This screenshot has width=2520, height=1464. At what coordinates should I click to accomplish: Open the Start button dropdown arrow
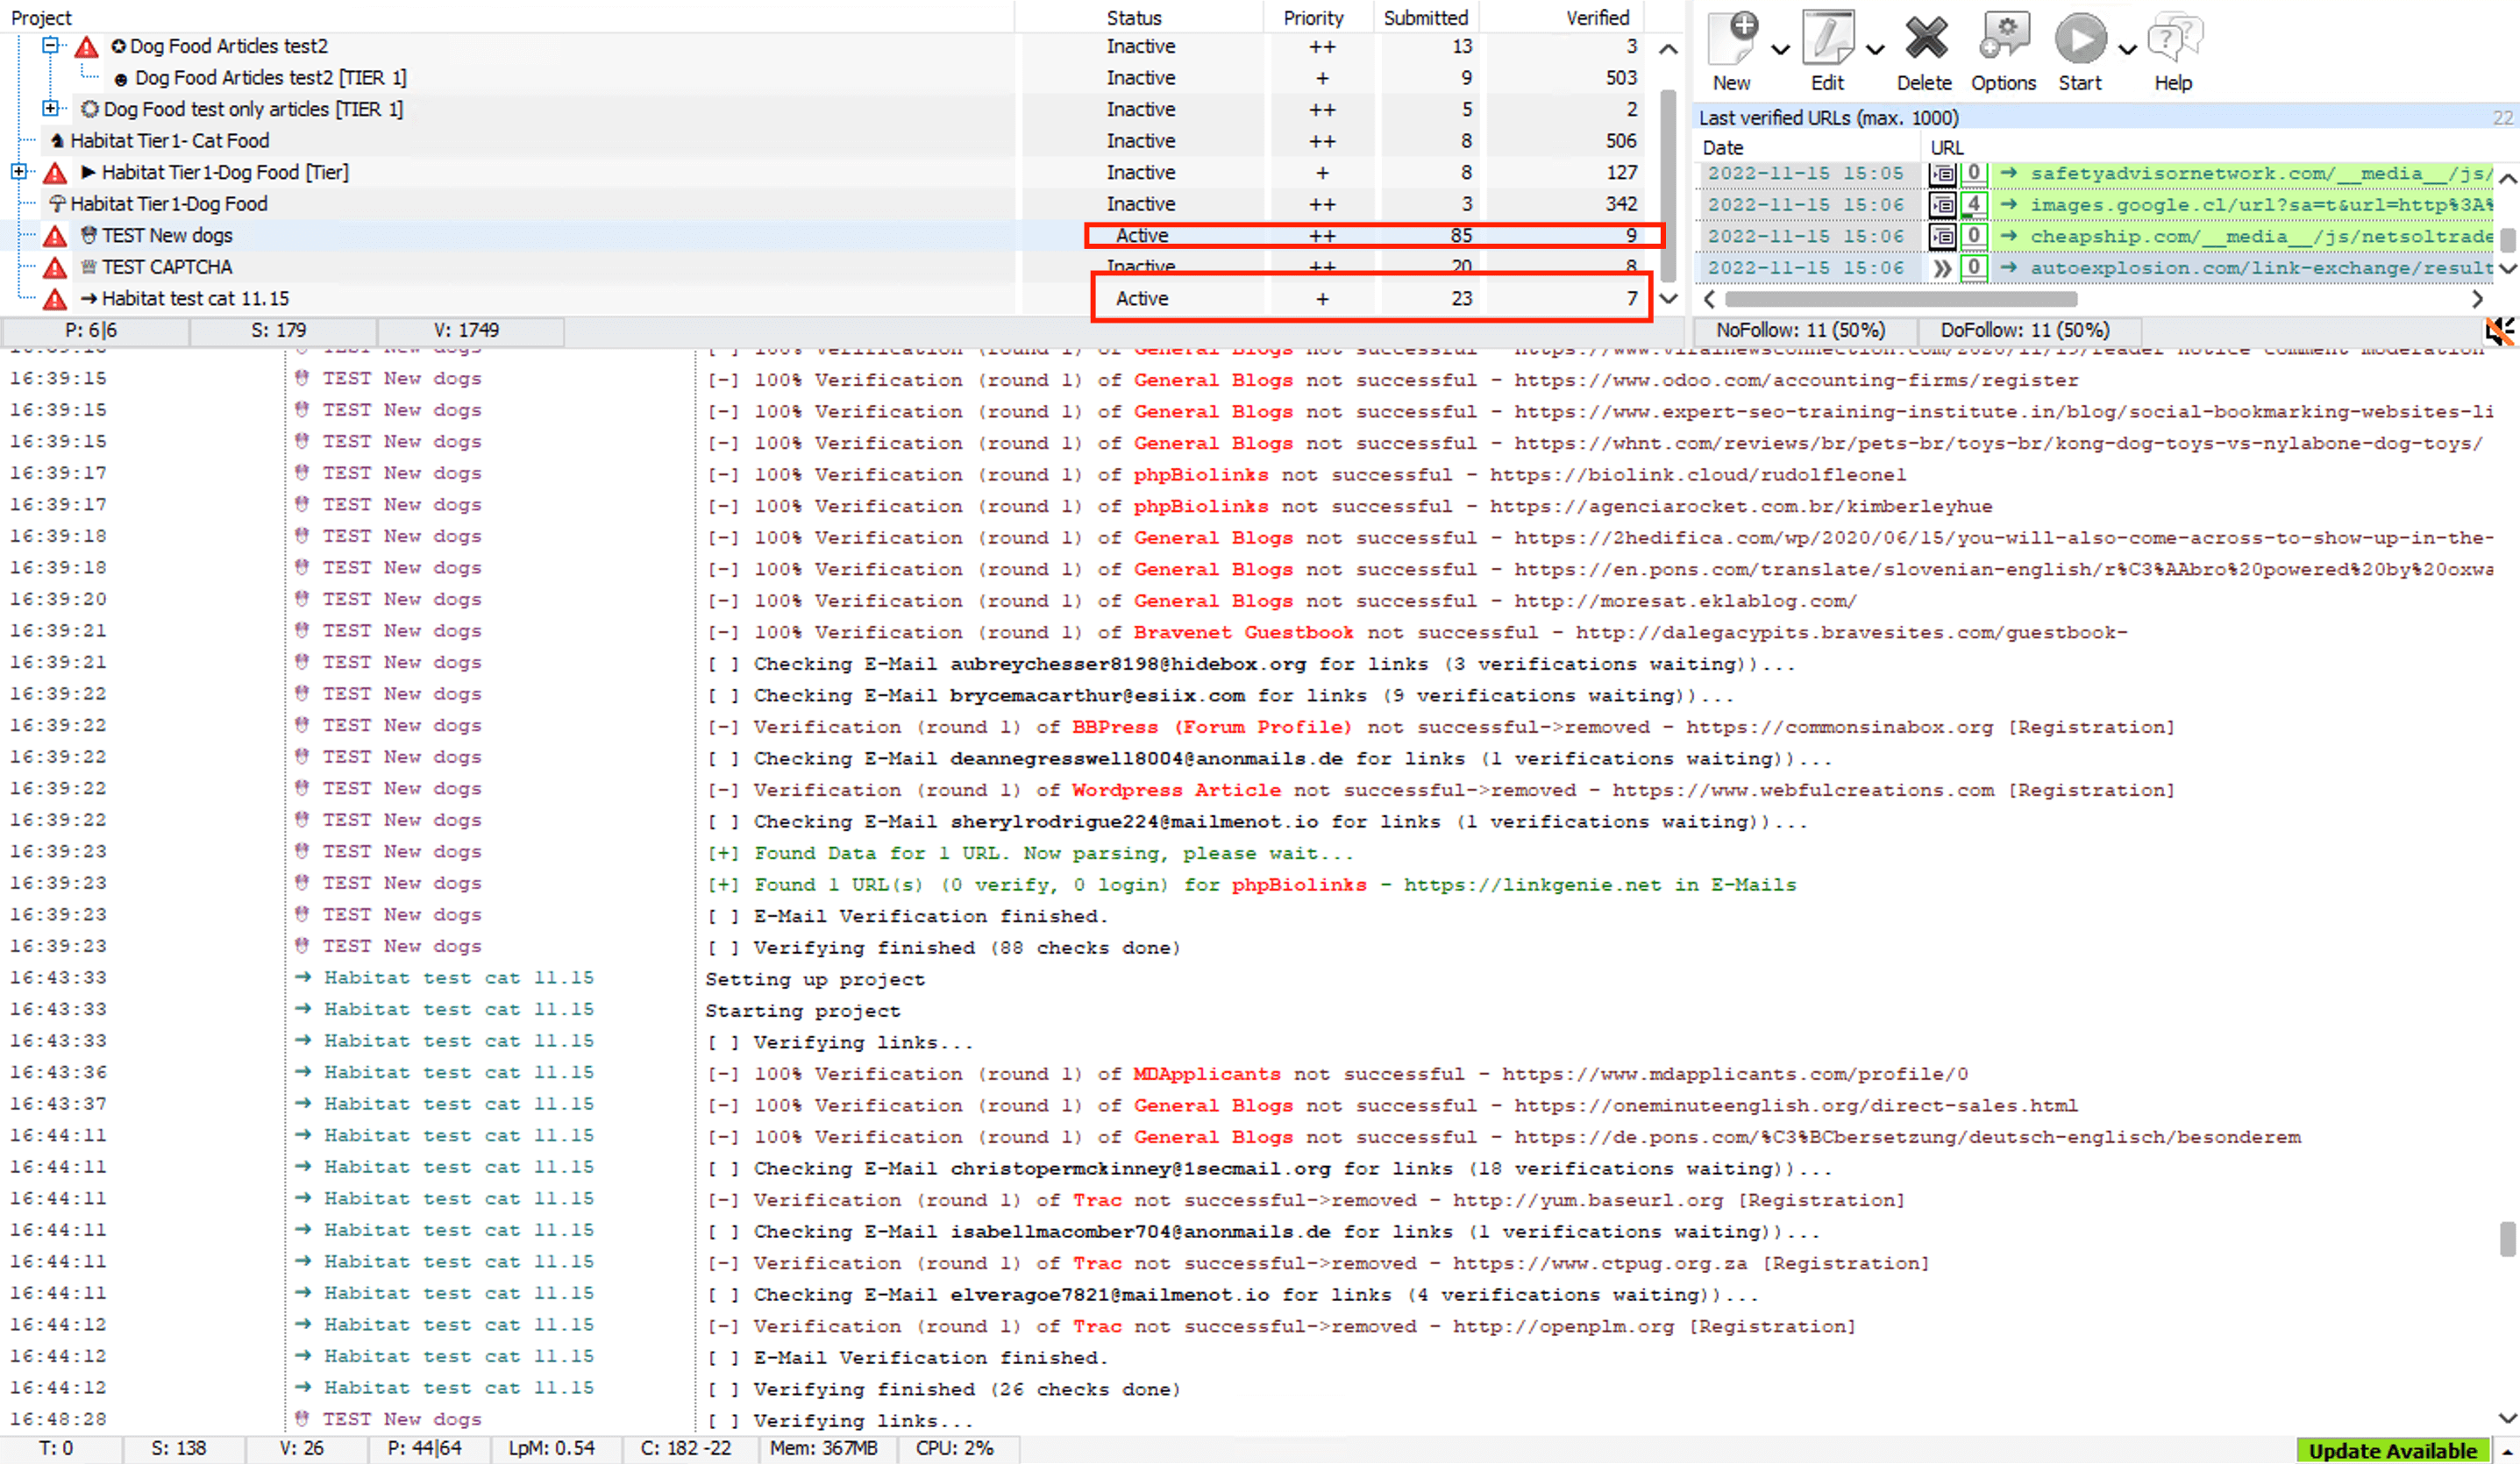[2127, 49]
